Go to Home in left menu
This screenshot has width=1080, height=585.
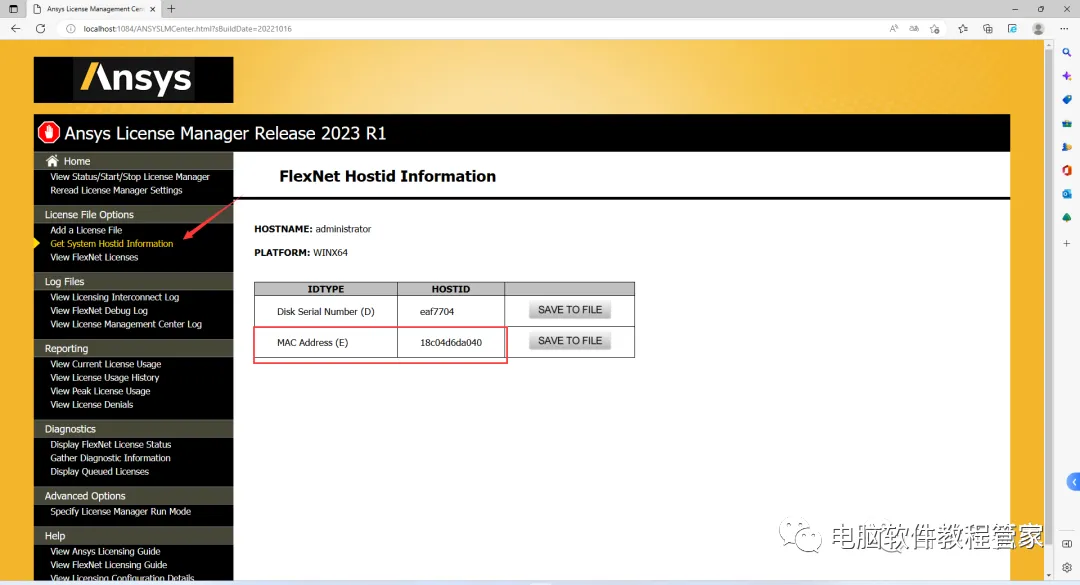(x=76, y=161)
